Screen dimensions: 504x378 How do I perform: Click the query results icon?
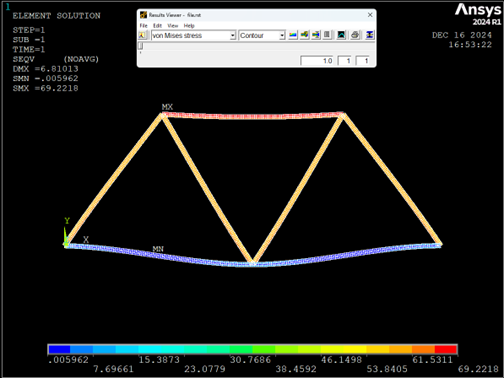pos(304,35)
